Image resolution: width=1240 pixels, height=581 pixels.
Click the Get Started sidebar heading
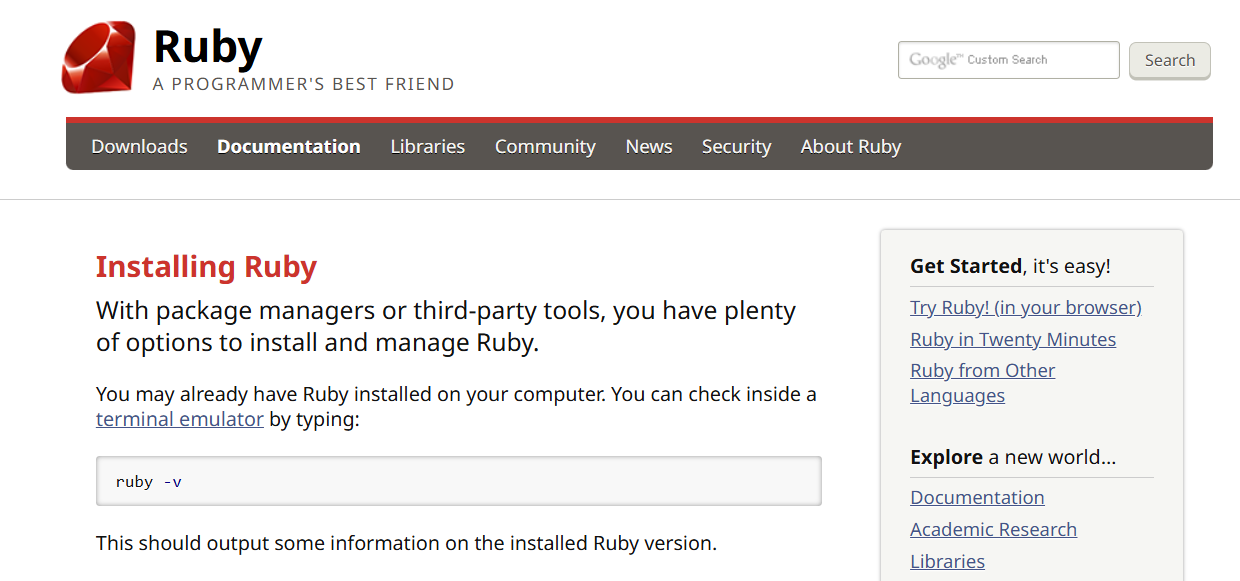click(1010, 266)
